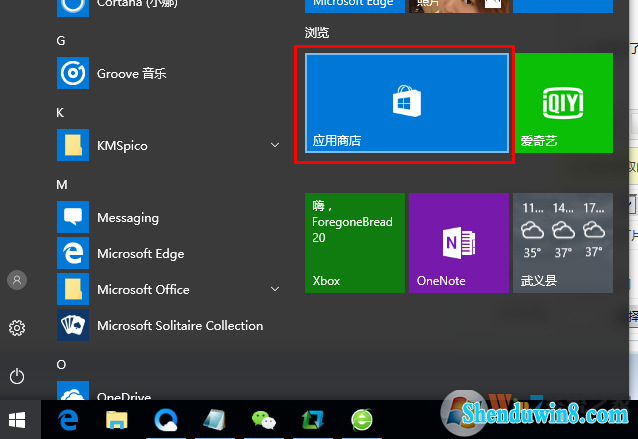Jump via the letter G header
This screenshot has height=439, width=638.
coord(61,41)
